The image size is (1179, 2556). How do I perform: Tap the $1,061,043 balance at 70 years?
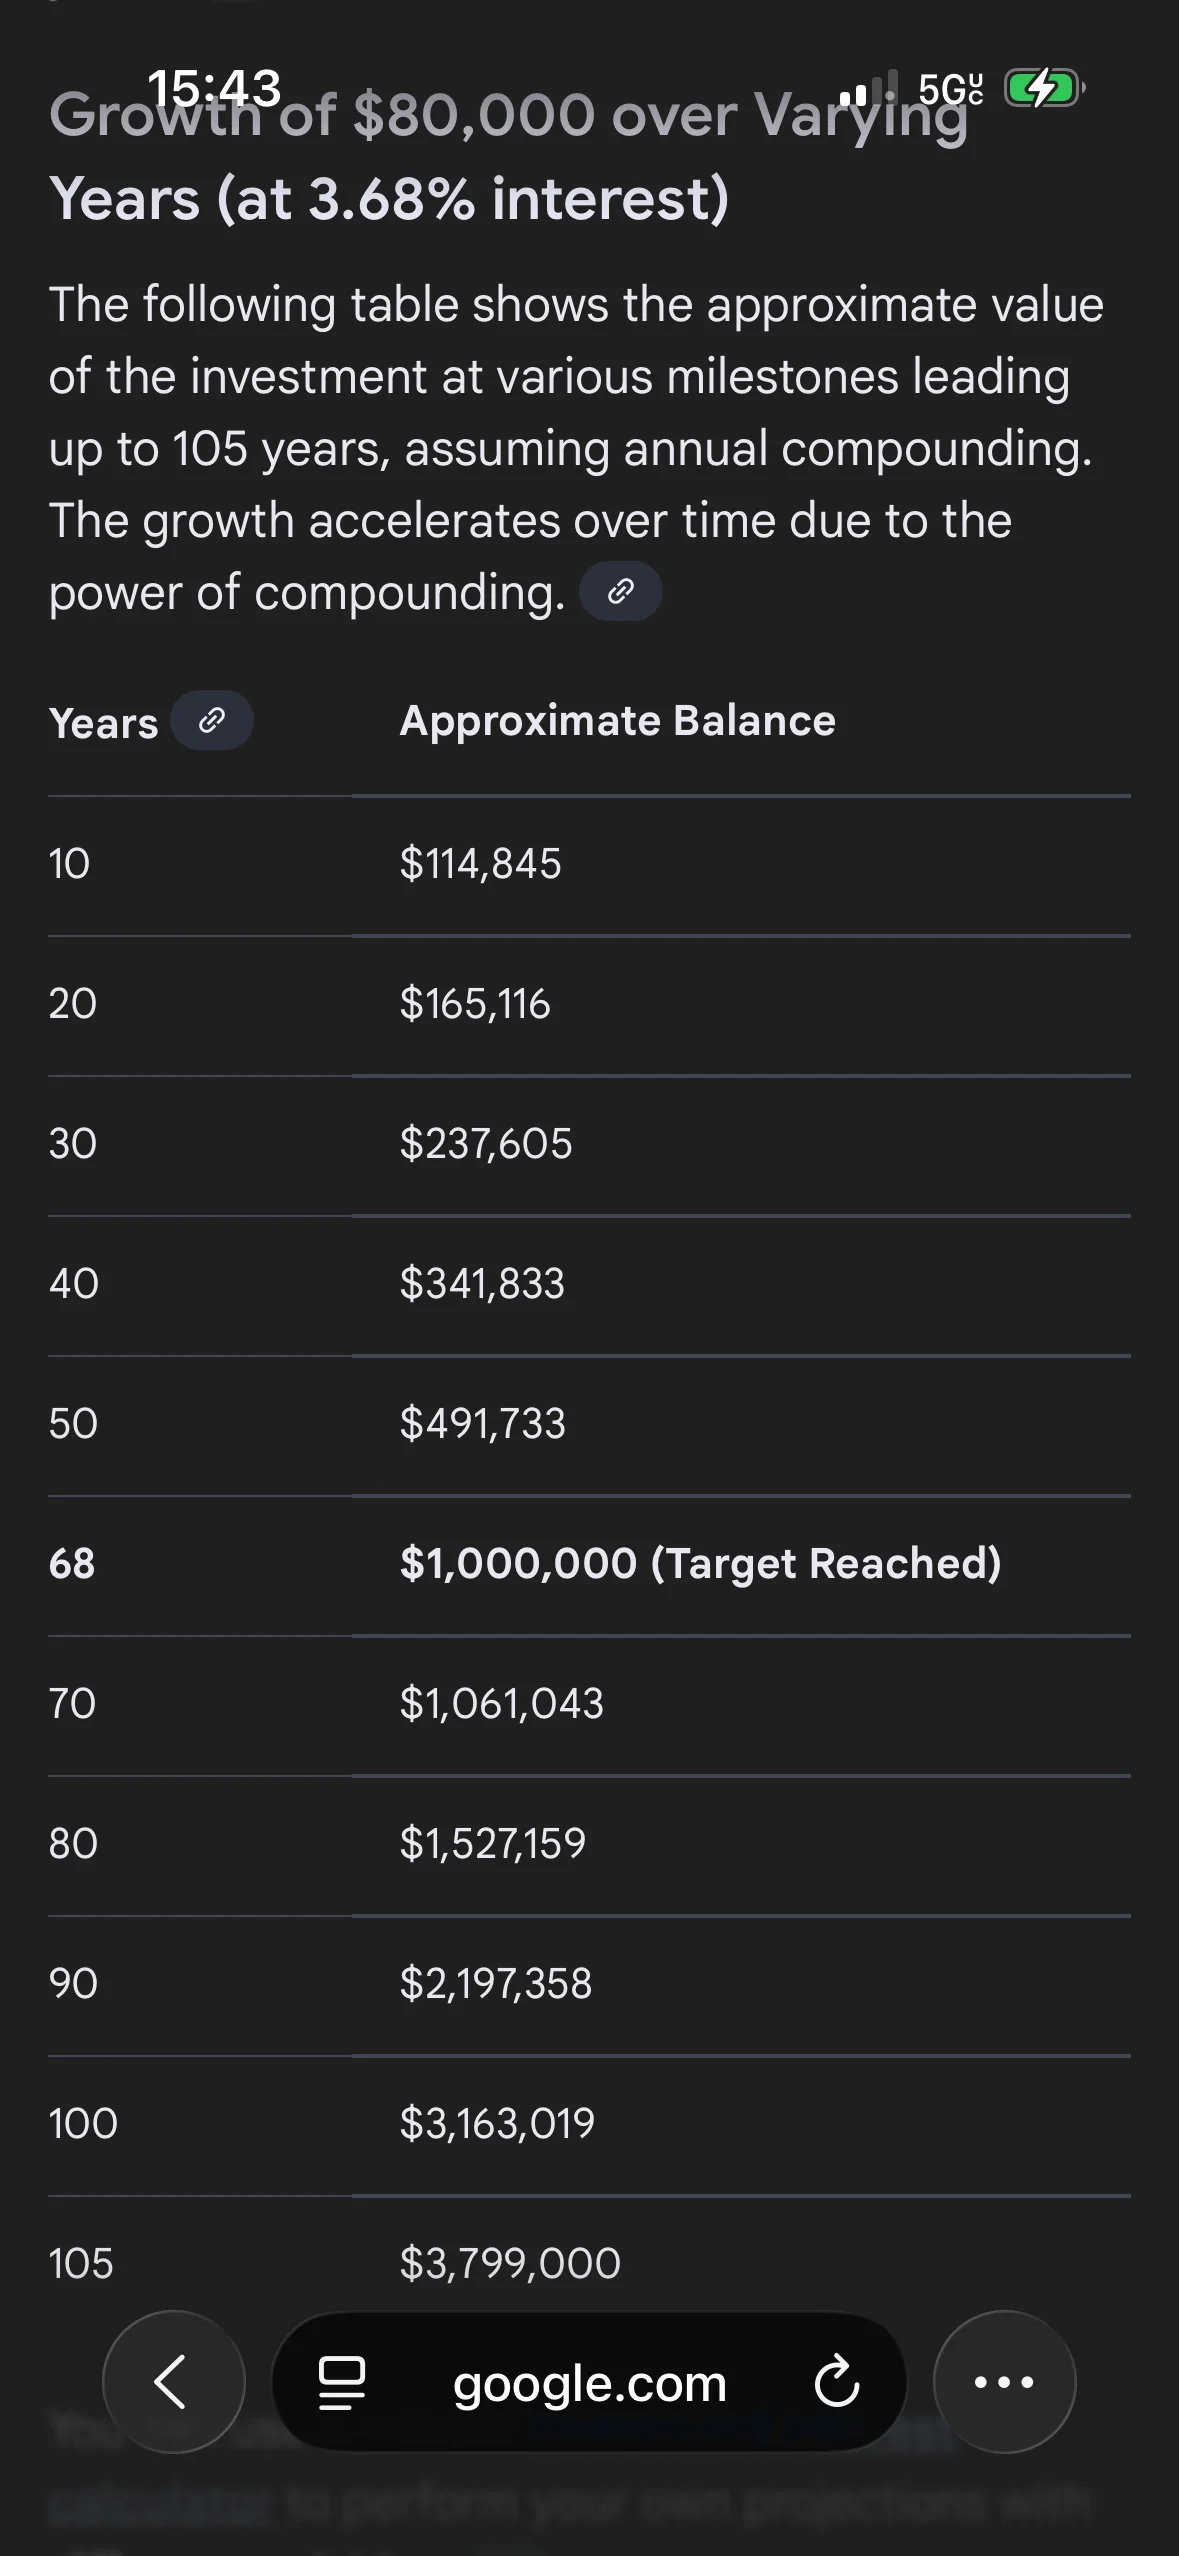[x=501, y=1704]
